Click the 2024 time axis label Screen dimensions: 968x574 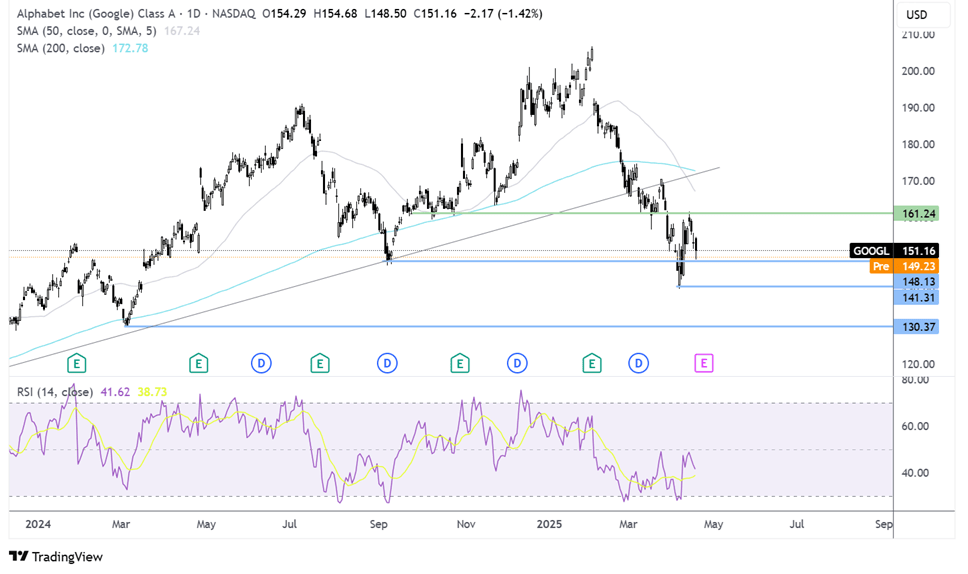click(38, 524)
